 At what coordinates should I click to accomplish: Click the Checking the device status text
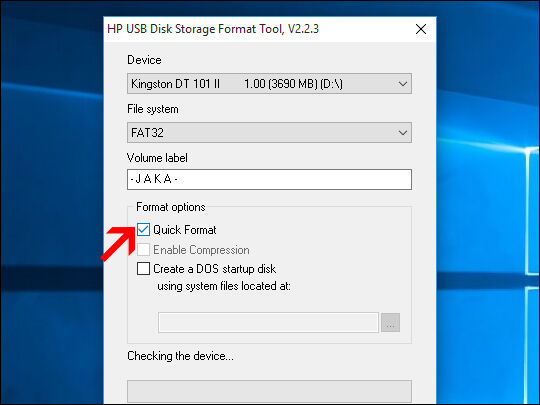tap(180, 356)
